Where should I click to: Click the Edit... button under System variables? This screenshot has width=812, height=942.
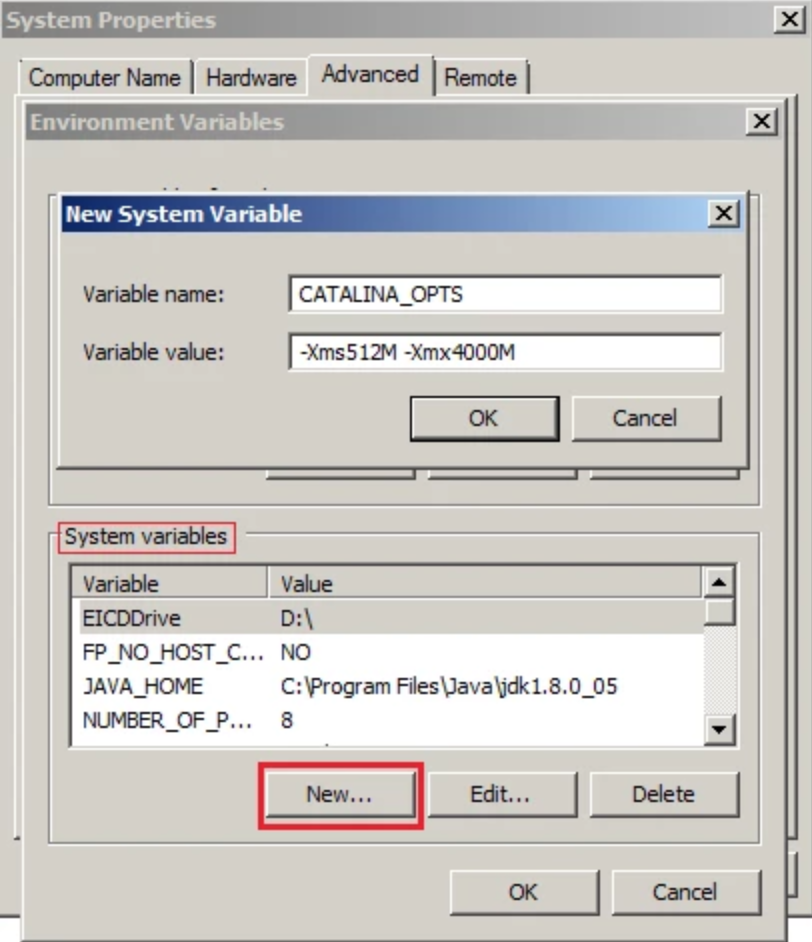coord(500,794)
